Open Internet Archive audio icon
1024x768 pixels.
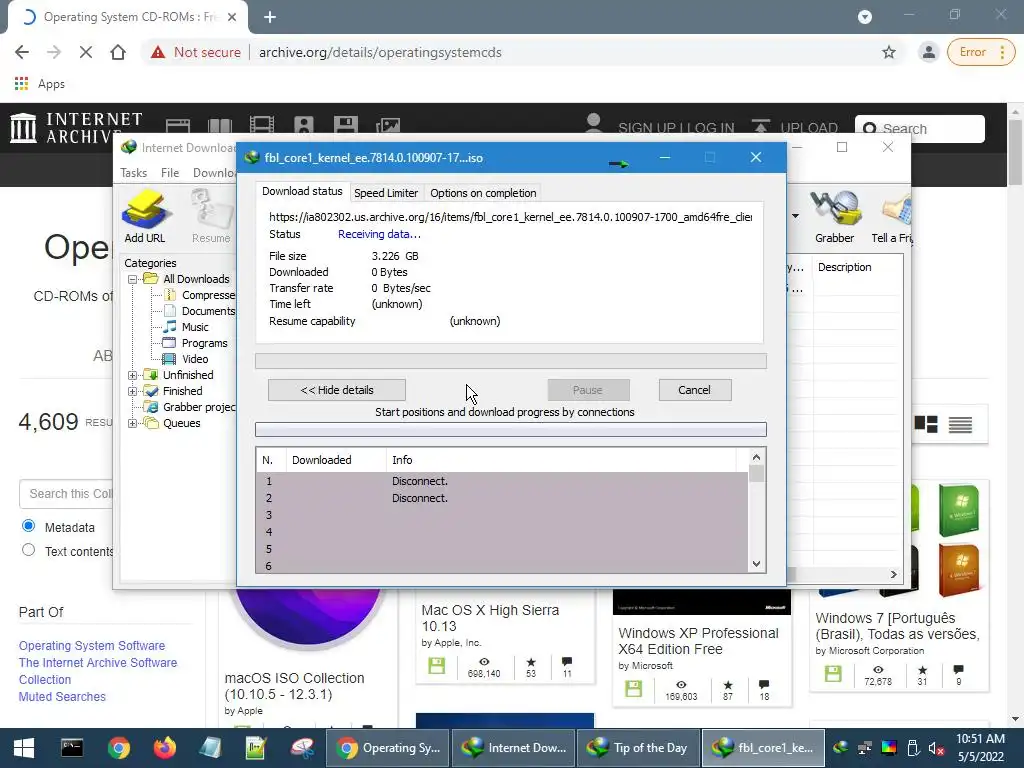(304, 124)
